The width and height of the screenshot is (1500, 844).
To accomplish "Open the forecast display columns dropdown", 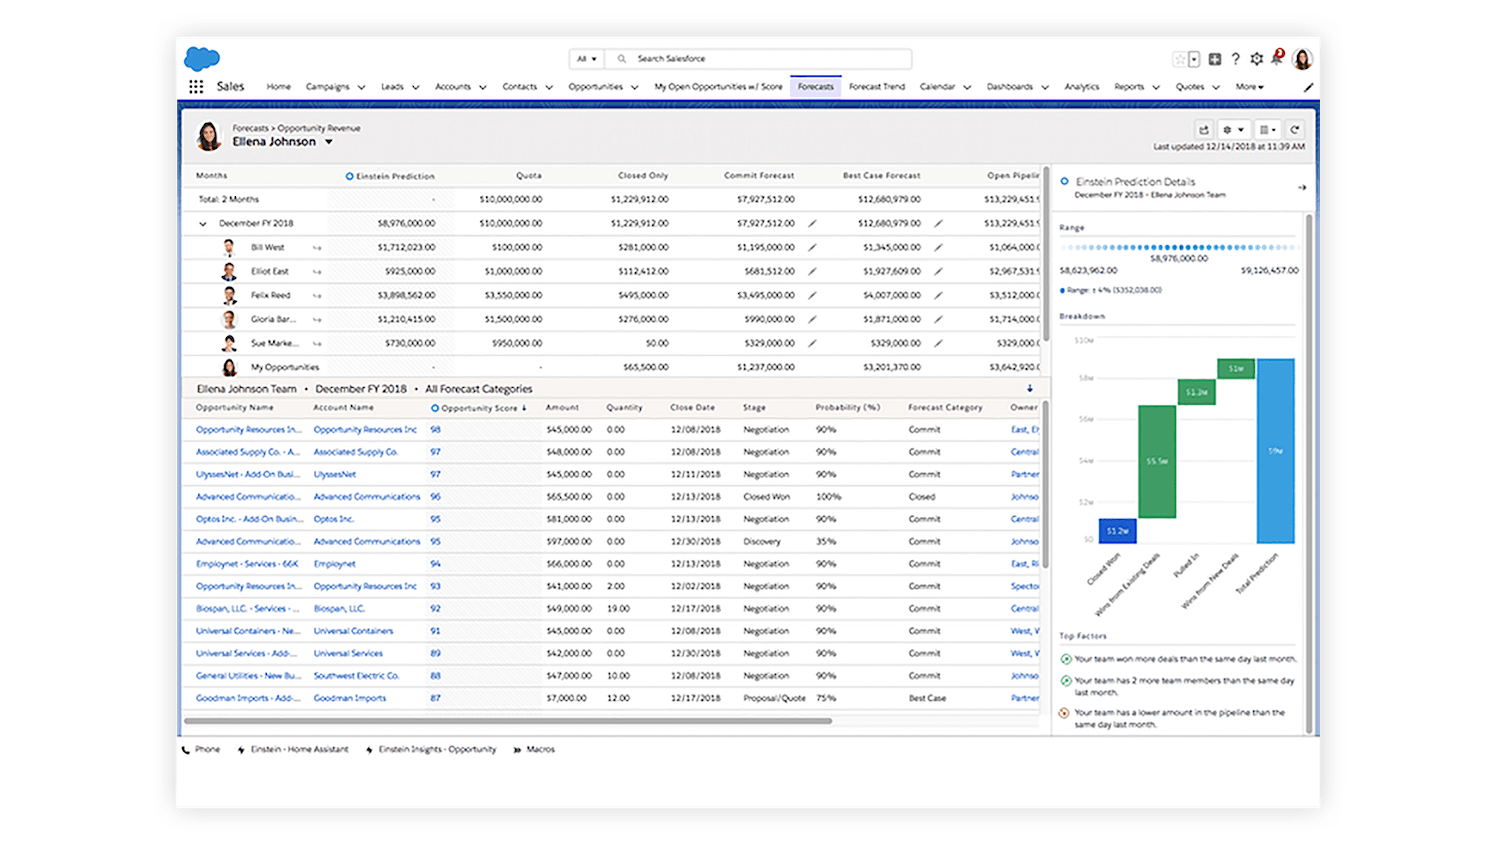I will pos(1267,130).
